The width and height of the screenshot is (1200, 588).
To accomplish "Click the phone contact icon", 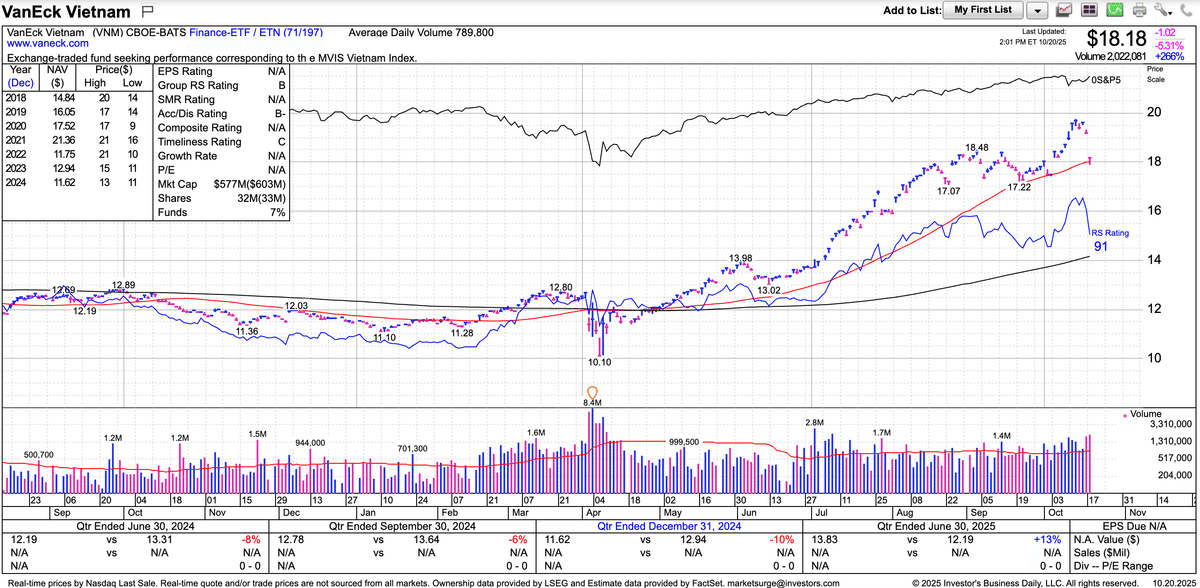I will tap(1186, 11).
